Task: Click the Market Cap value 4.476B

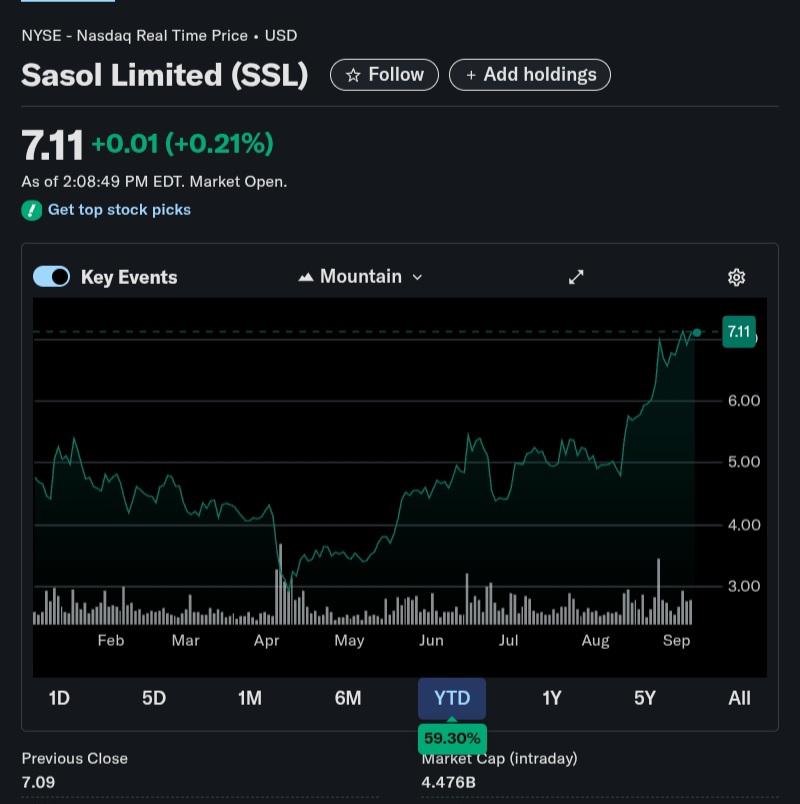Action: (x=448, y=782)
